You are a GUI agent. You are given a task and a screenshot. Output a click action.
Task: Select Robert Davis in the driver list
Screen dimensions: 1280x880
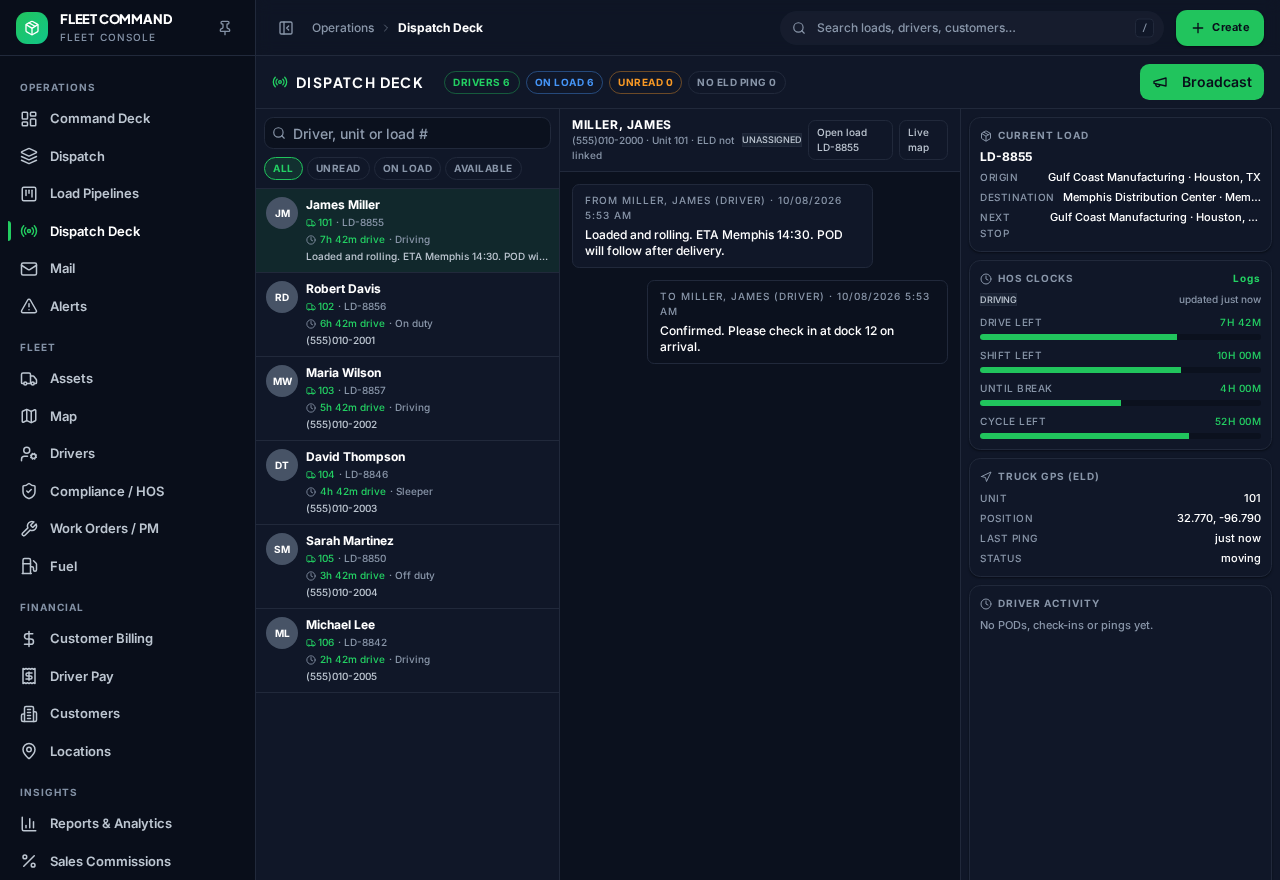coord(407,315)
